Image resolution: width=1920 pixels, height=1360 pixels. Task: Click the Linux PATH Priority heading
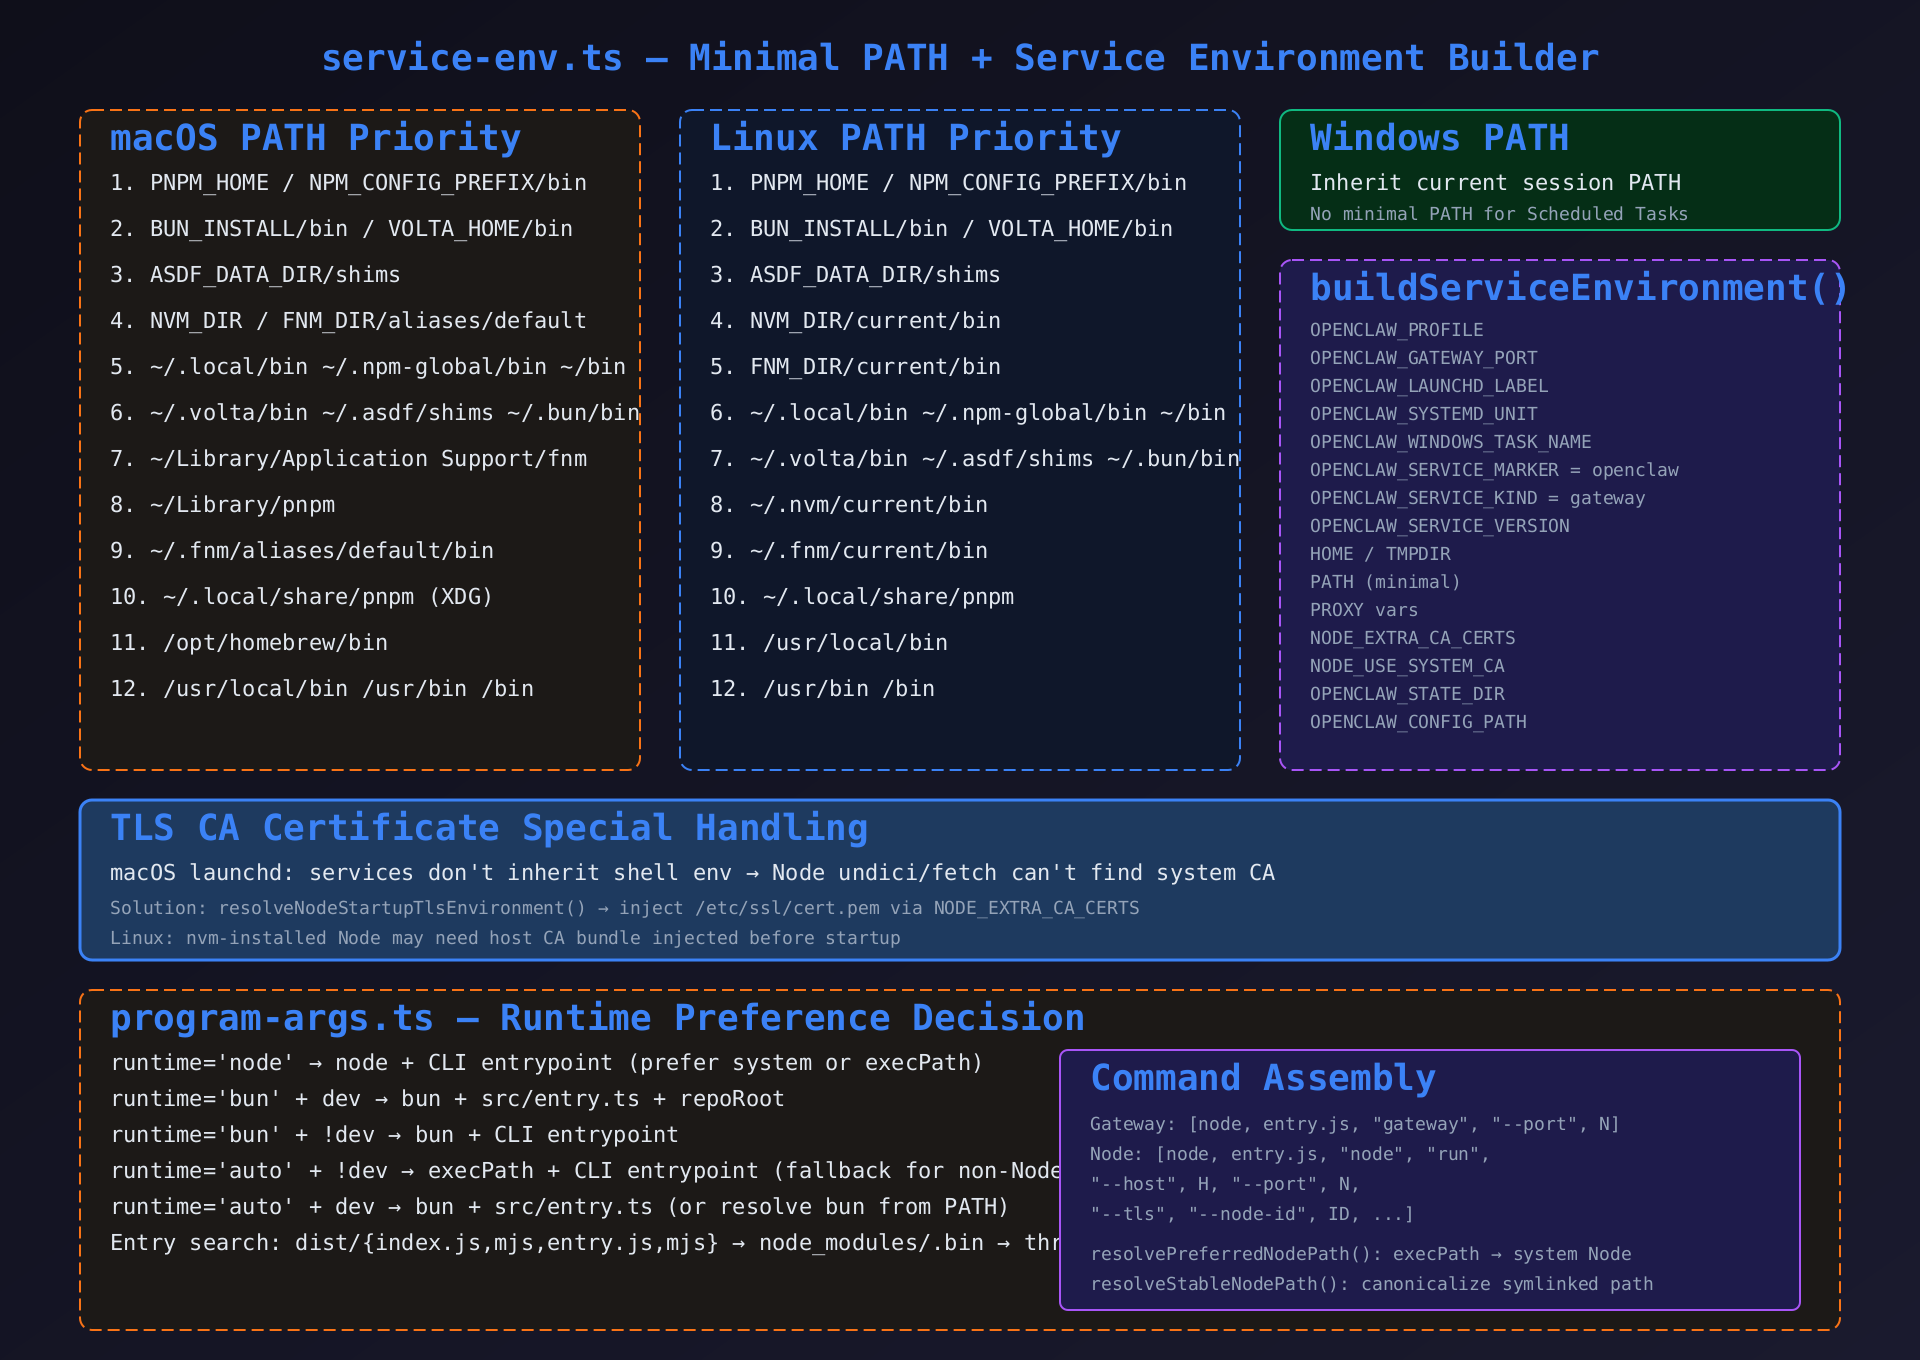915,138
